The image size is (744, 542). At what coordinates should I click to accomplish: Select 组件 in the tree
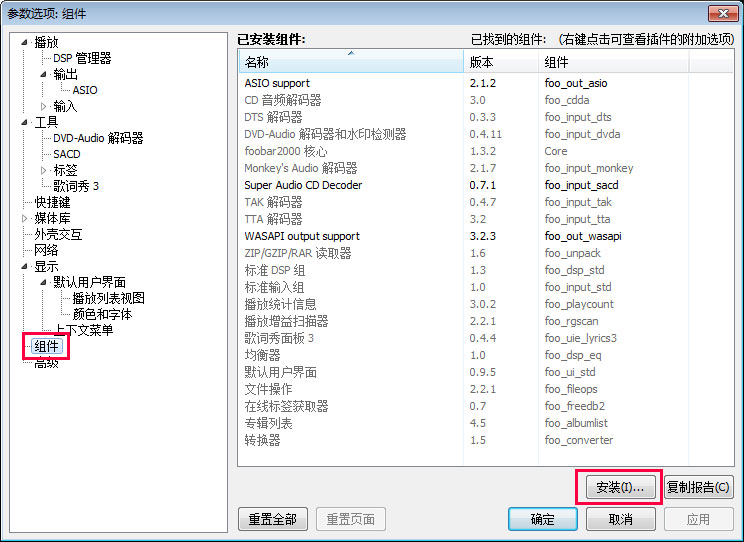click(x=46, y=346)
